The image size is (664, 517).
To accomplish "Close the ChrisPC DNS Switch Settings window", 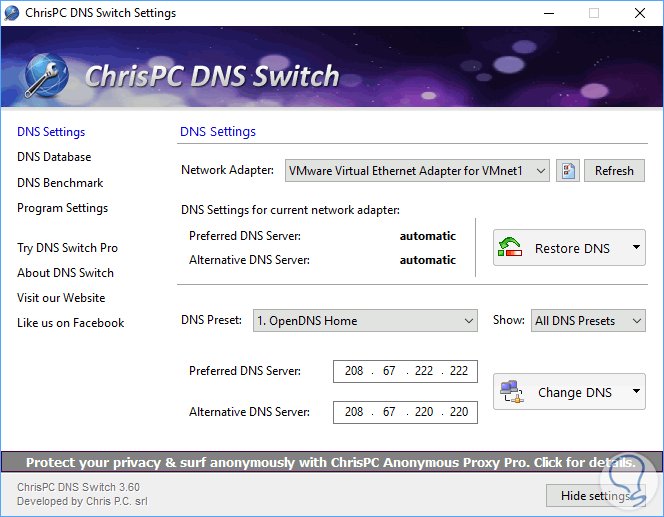I will pos(640,13).
